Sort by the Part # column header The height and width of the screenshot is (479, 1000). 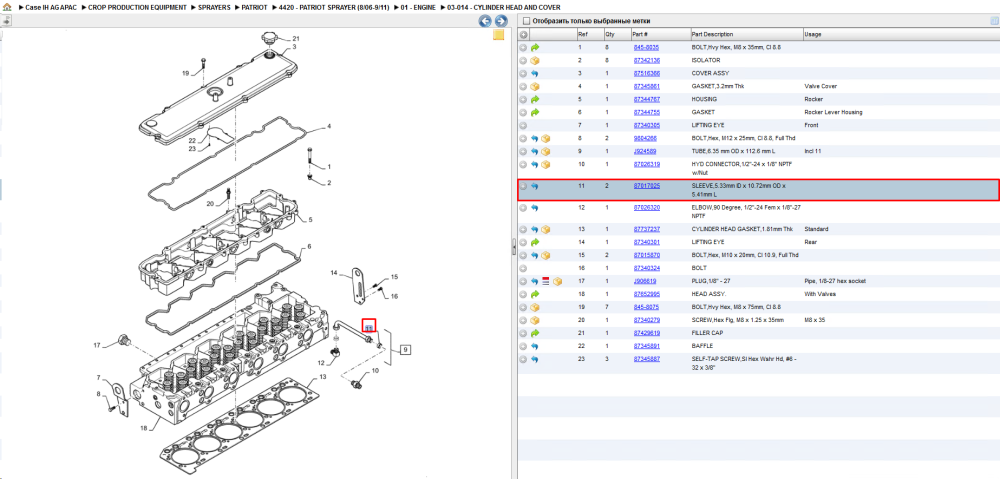pos(659,34)
